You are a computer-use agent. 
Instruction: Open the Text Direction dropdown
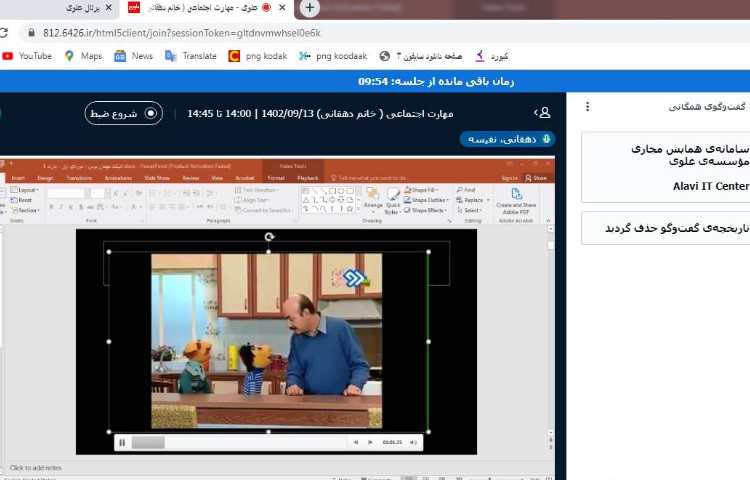(x=257, y=190)
